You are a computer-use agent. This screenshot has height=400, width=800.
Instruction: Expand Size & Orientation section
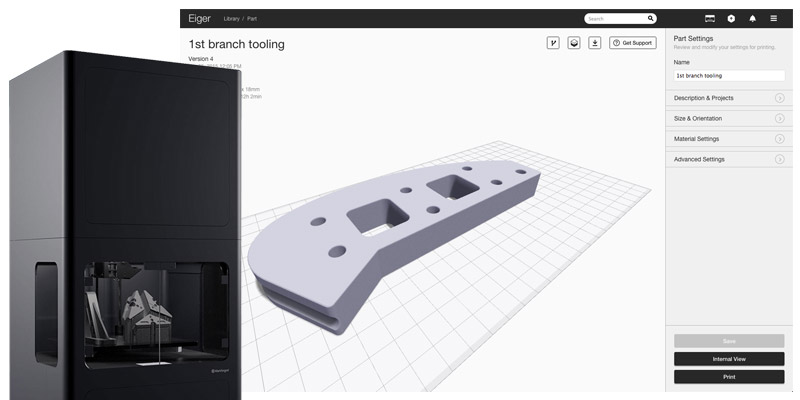point(779,118)
